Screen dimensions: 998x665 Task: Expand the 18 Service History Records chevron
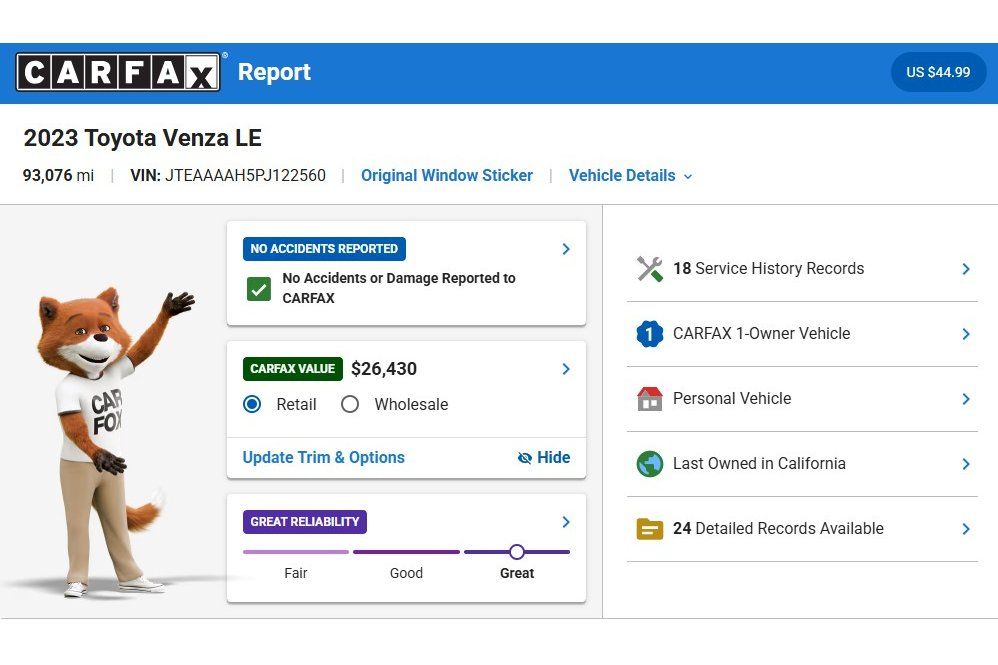pos(966,269)
